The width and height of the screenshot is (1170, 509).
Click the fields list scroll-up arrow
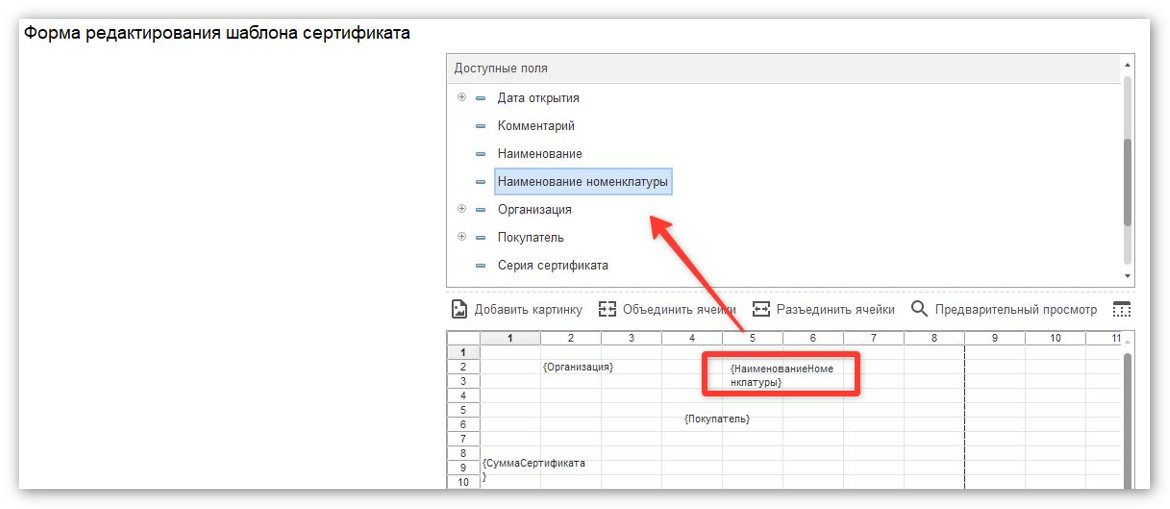(x=1127, y=66)
